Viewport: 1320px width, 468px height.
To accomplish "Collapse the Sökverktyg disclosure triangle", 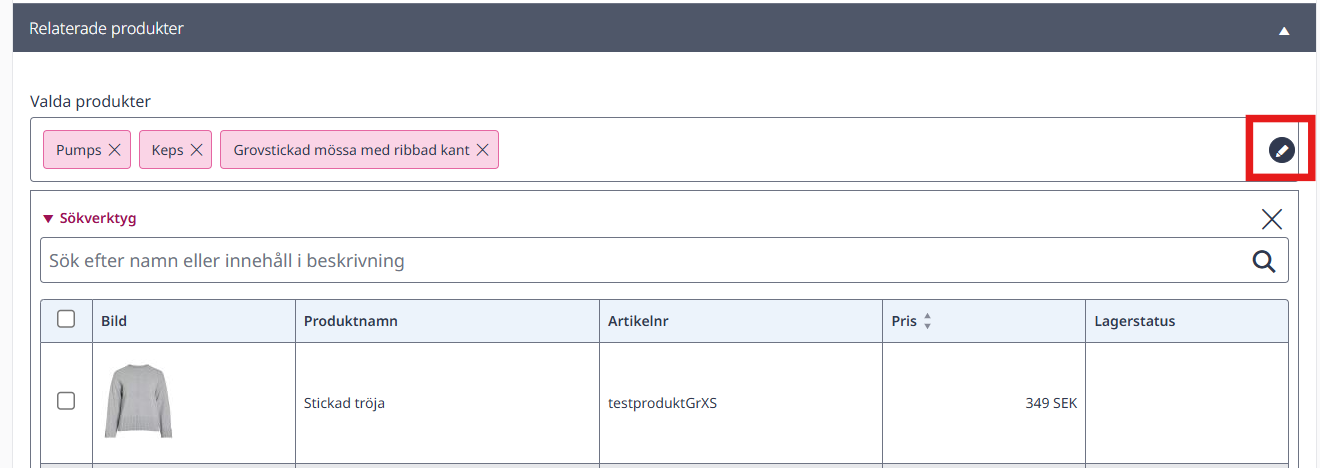I will pos(47,218).
